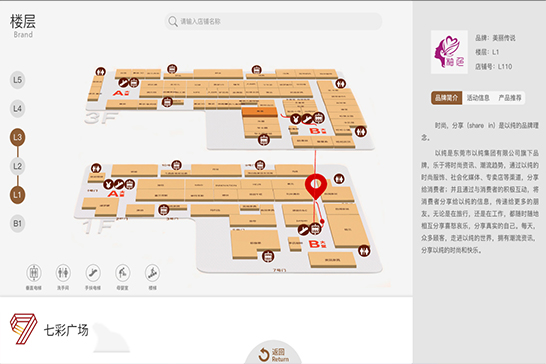Switch to the 产品推荐 tab
546x364 pixels.
(510, 98)
